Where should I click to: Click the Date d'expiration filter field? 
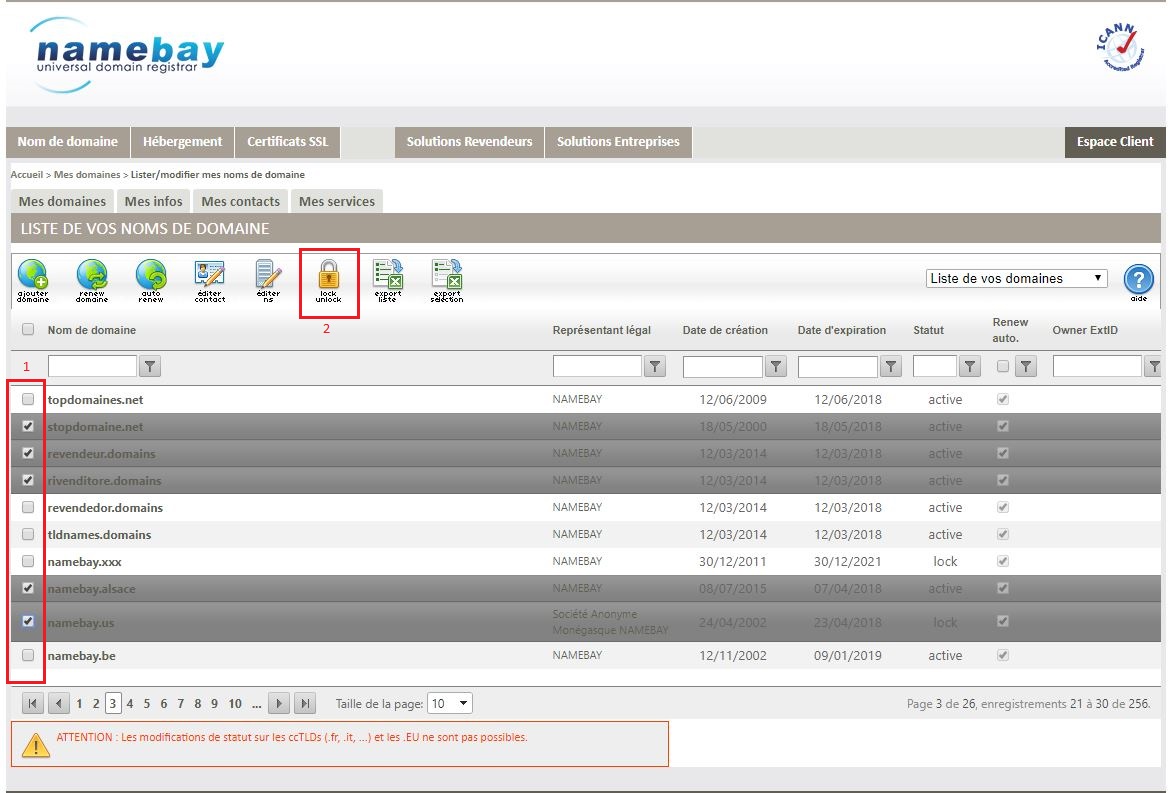[x=838, y=366]
